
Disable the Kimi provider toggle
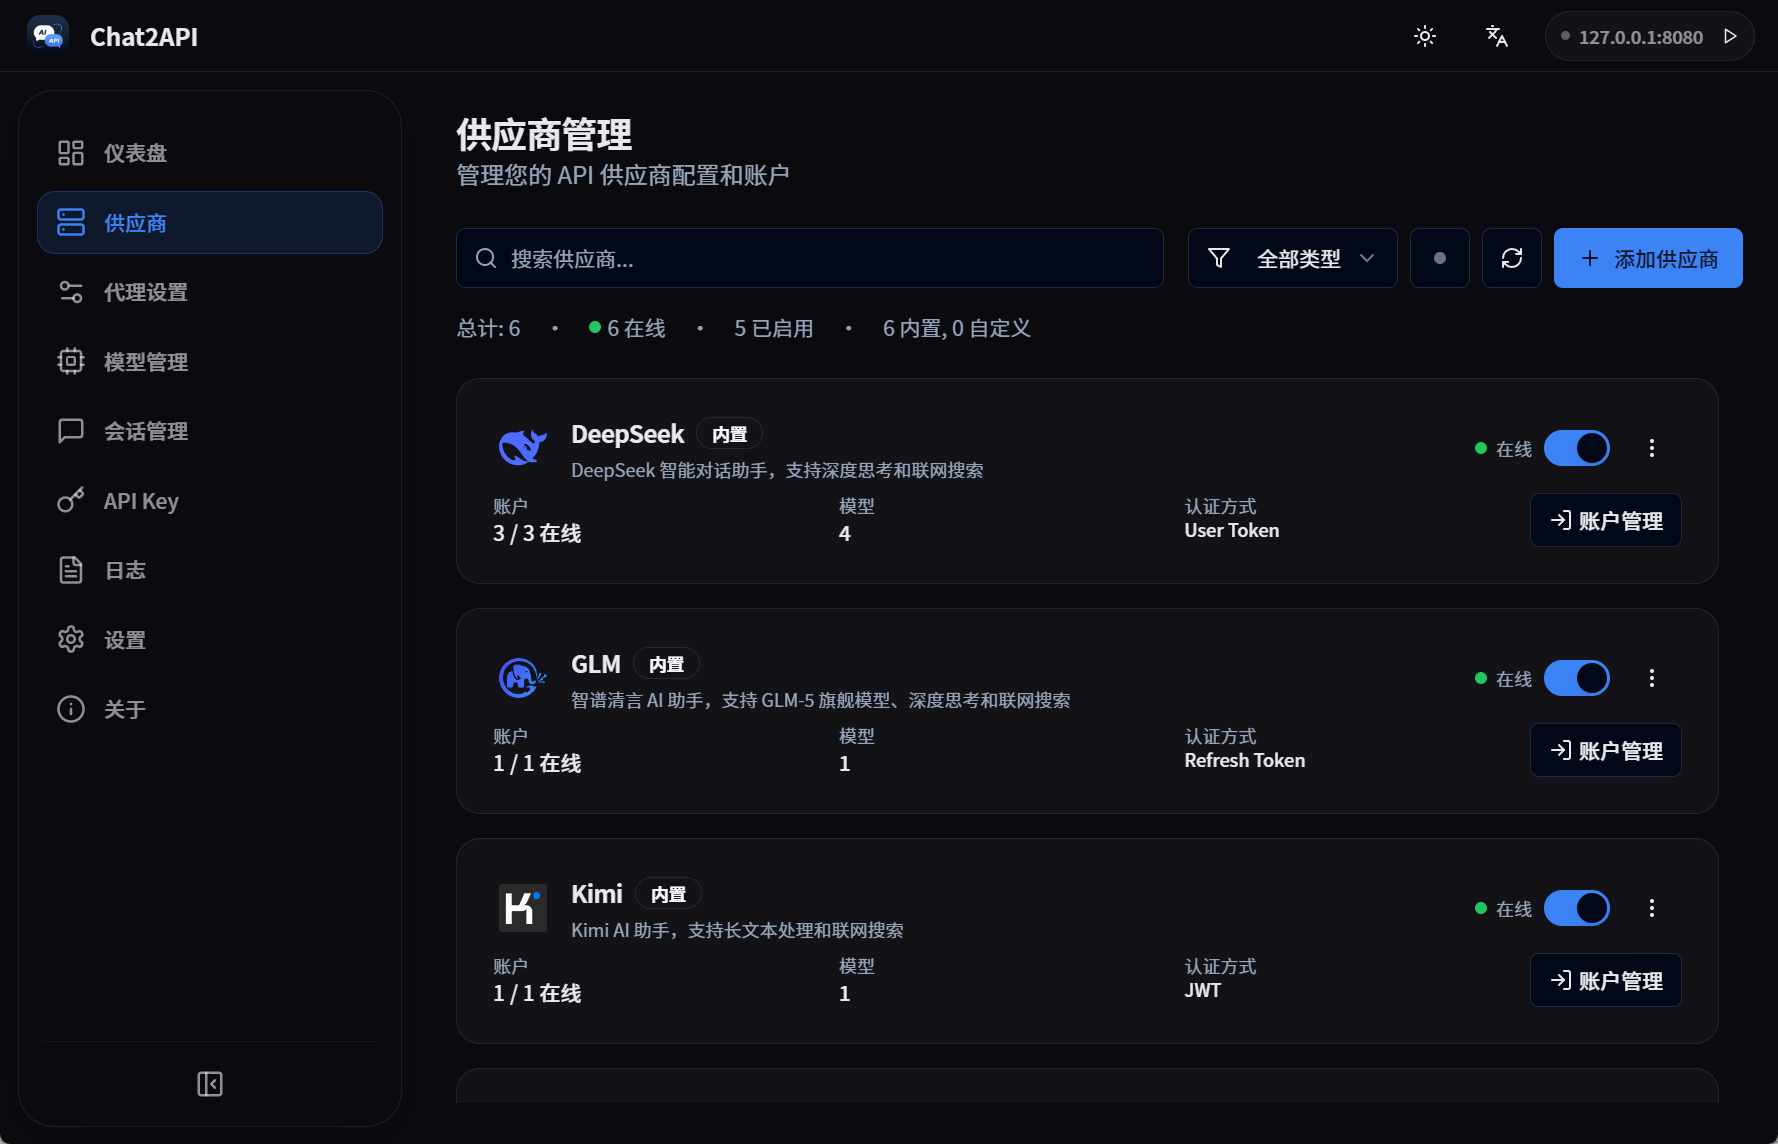(1577, 908)
